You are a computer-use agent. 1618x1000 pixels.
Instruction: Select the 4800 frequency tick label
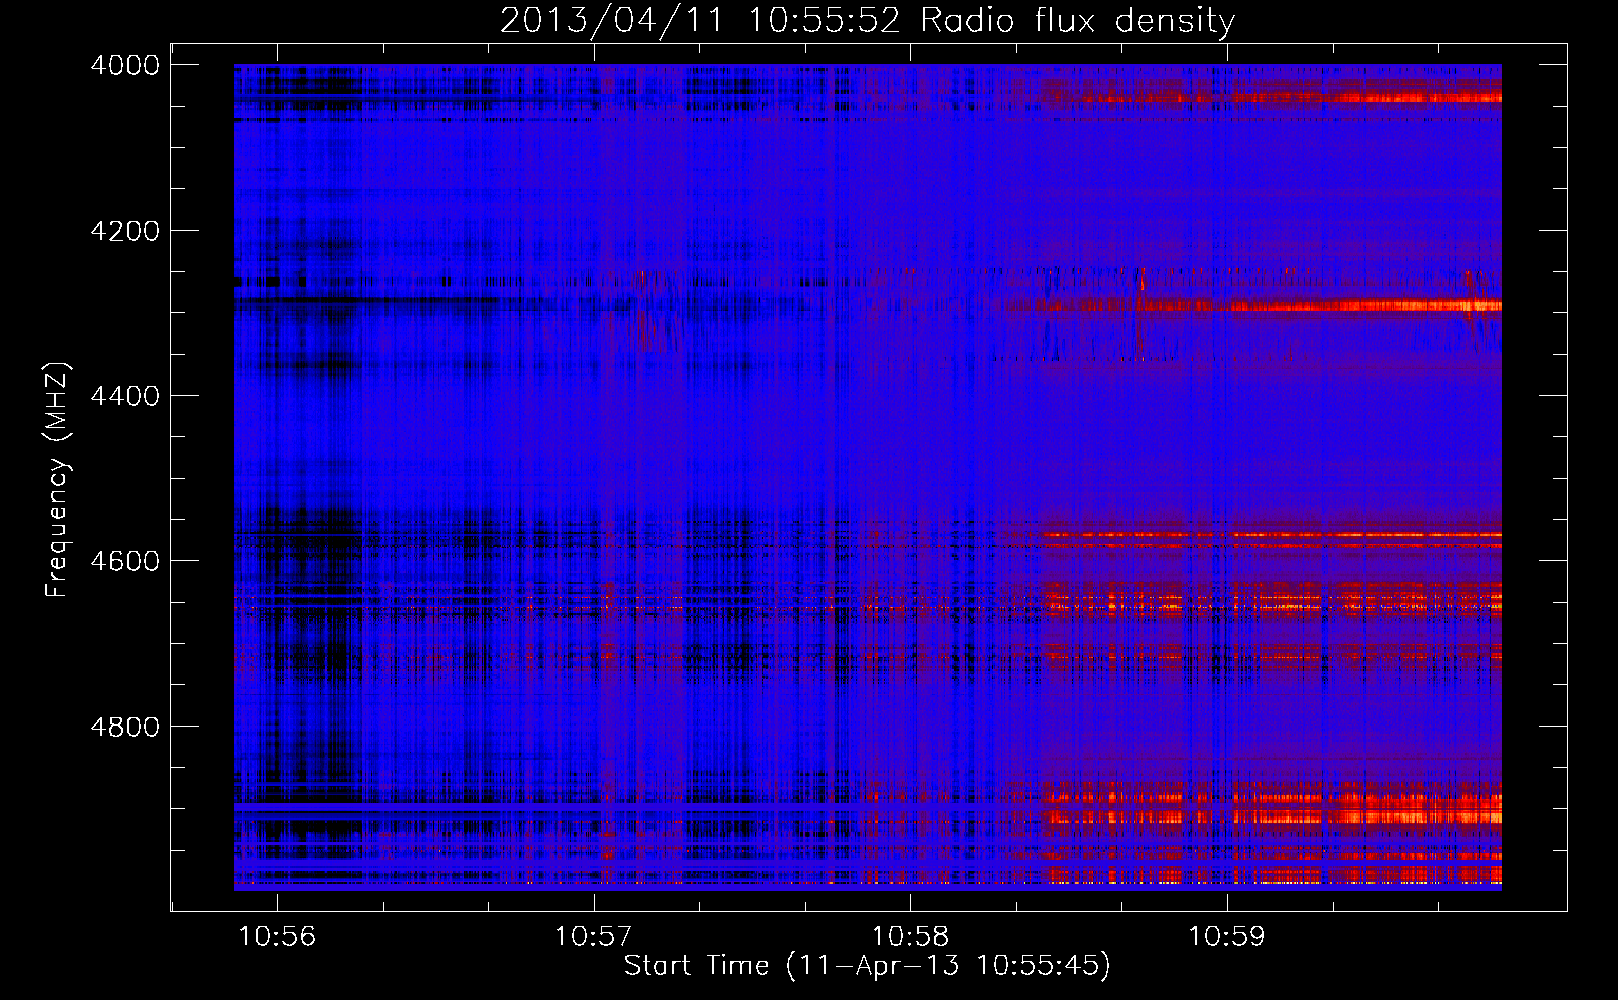point(125,726)
